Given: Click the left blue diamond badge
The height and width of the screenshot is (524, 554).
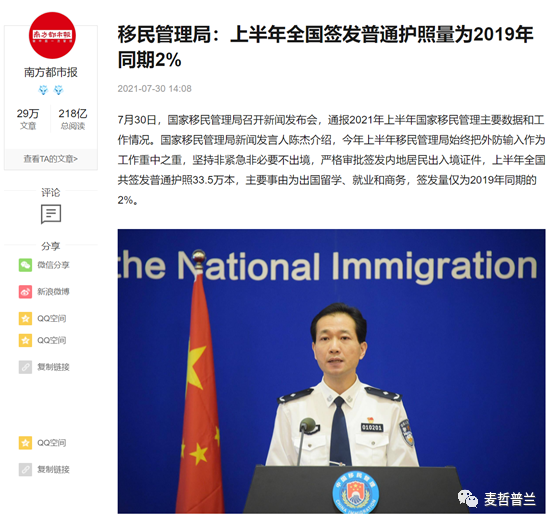Looking at the screenshot, I should (43, 90).
